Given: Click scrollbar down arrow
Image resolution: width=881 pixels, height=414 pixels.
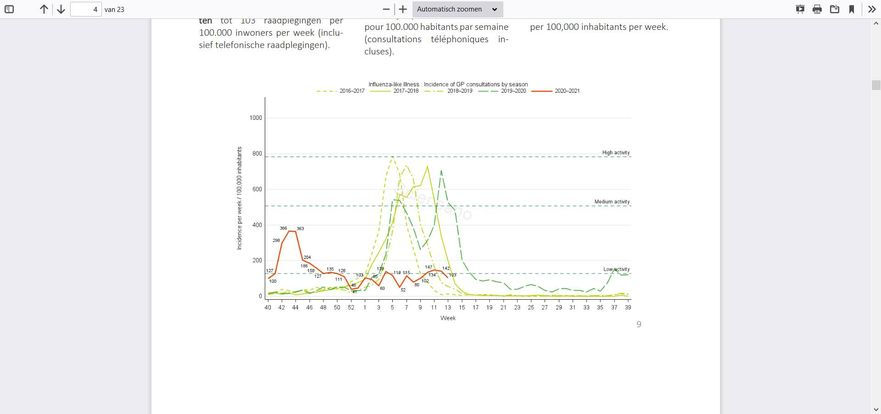Looking at the screenshot, I should 875,409.
